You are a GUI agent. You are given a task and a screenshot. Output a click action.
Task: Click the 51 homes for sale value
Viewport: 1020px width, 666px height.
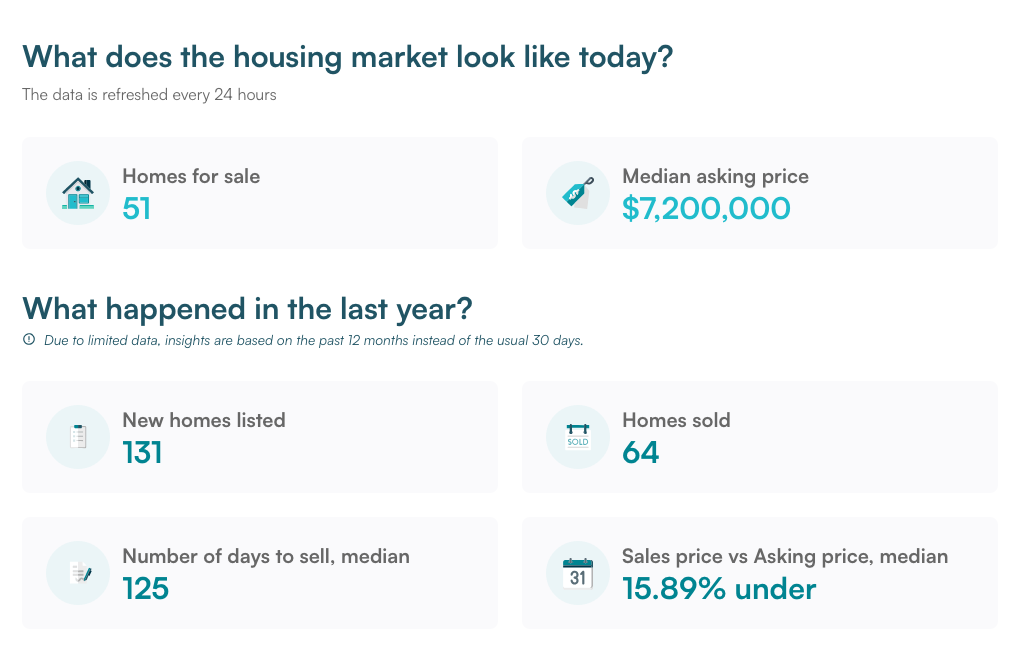pyautogui.click(x=137, y=209)
